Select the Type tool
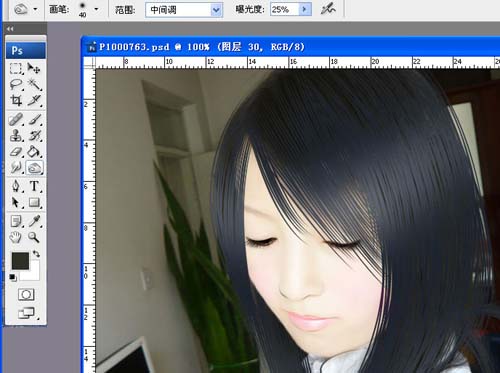Screen dimensions: 500x373 pyautogui.click(x=34, y=186)
